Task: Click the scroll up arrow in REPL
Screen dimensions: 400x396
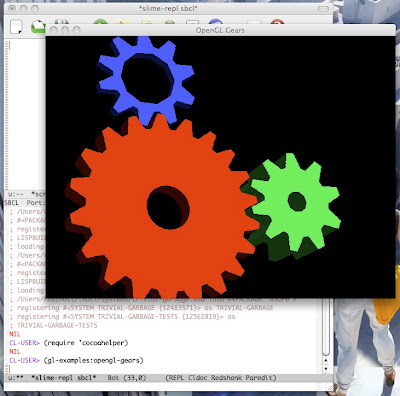Action: coord(326,361)
